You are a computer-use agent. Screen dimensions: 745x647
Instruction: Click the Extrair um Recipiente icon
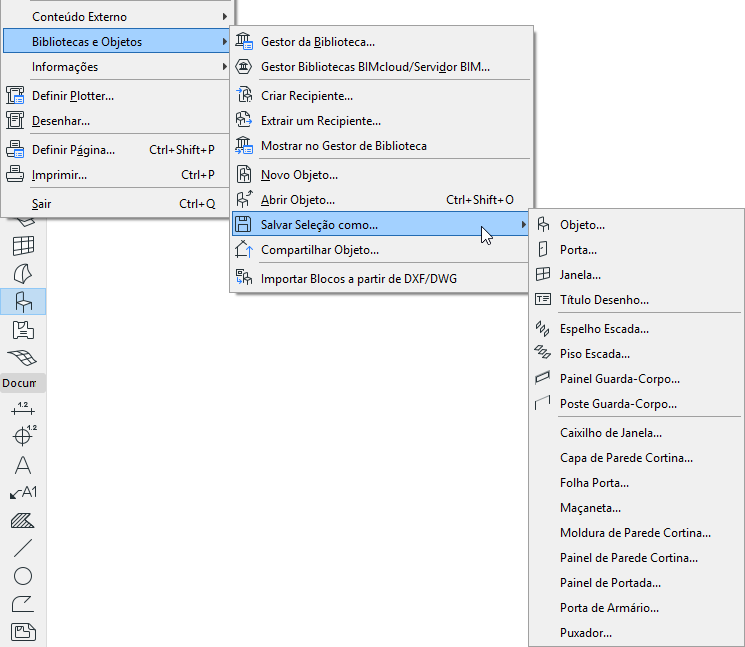(x=244, y=120)
